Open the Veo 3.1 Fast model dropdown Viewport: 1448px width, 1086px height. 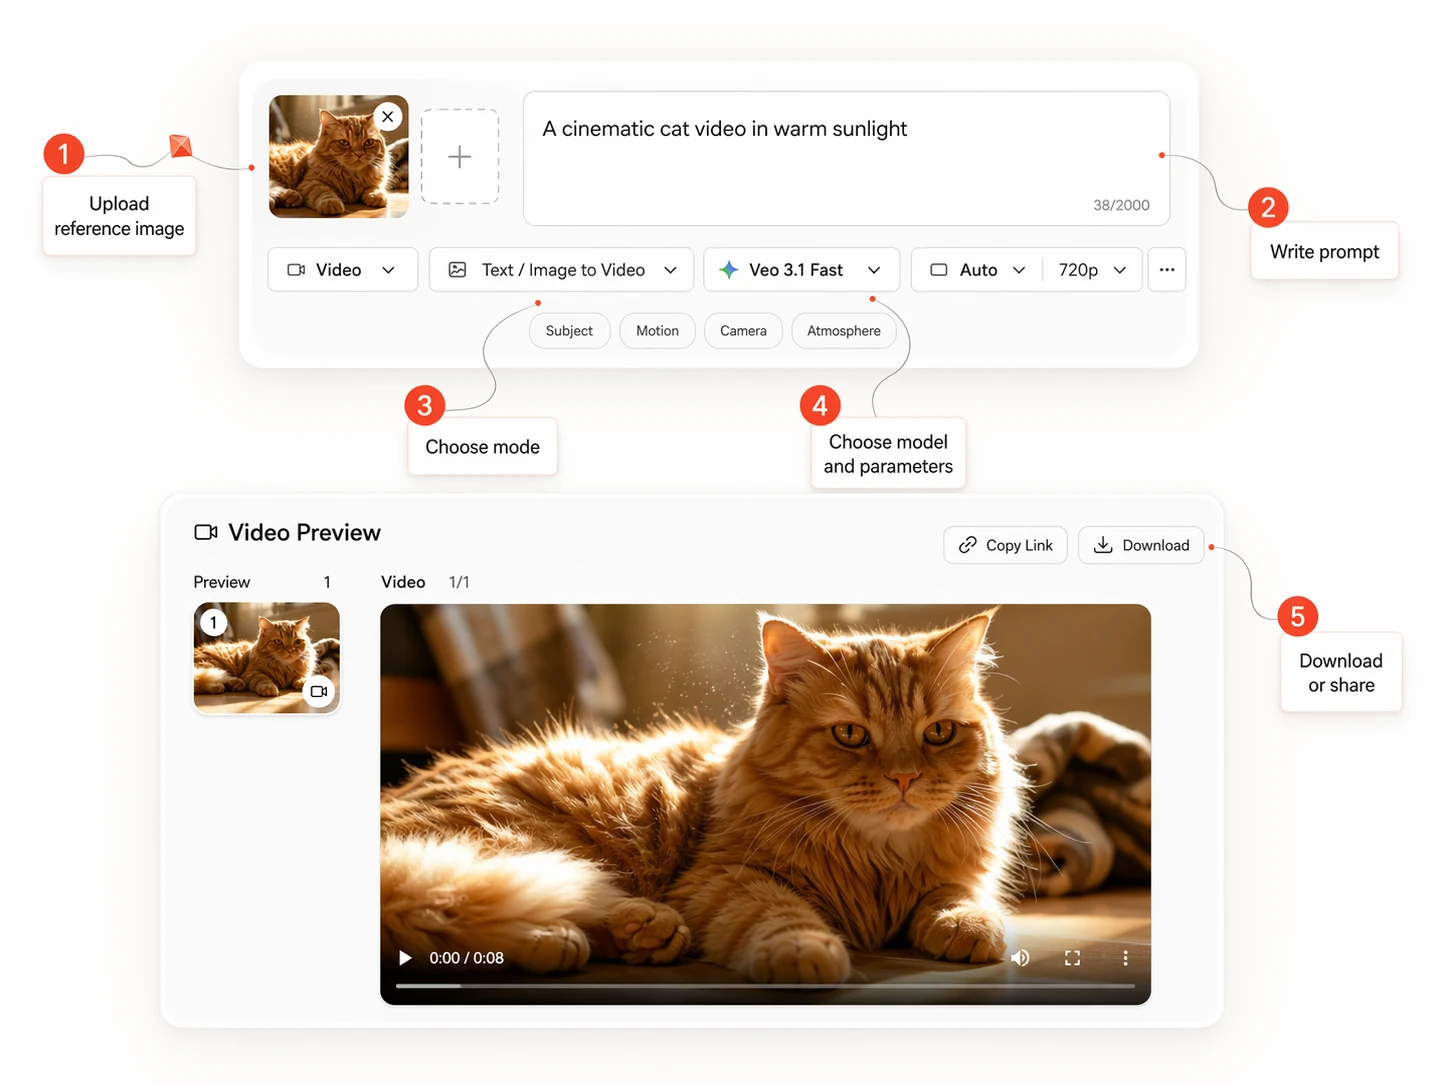pyautogui.click(x=801, y=270)
